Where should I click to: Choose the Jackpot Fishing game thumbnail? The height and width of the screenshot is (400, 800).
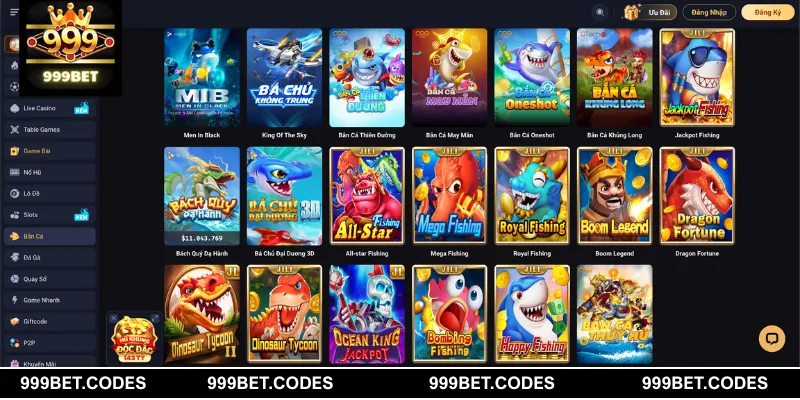pos(697,78)
